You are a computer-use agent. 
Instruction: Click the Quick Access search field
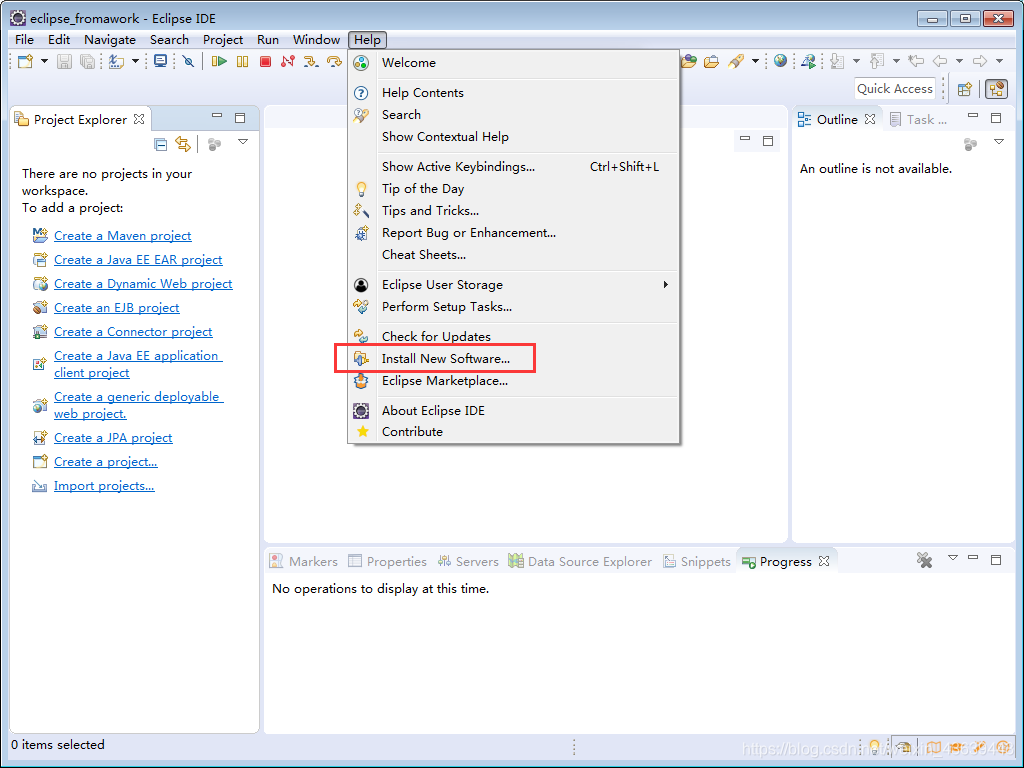click(x=895, y=89)
